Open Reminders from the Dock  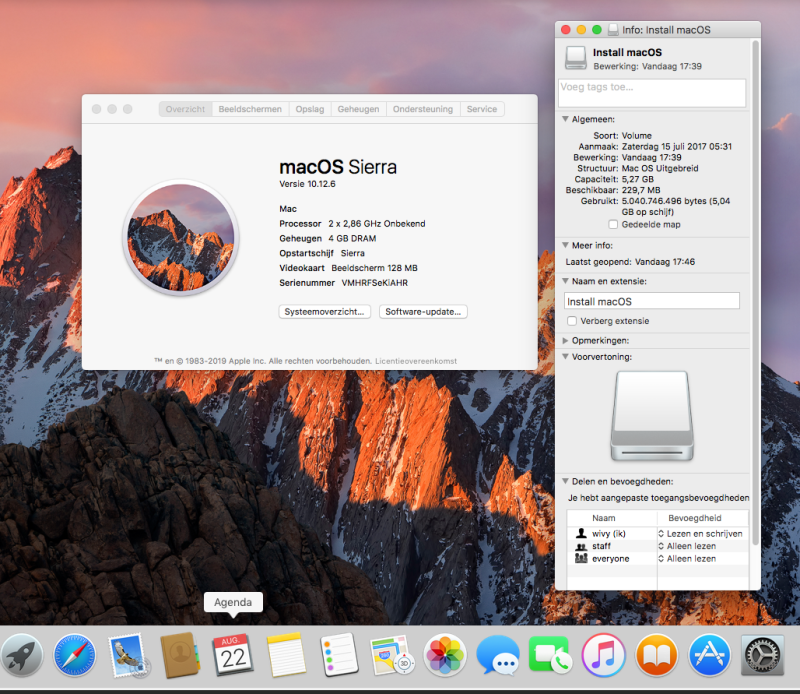[x=339, y=655]
